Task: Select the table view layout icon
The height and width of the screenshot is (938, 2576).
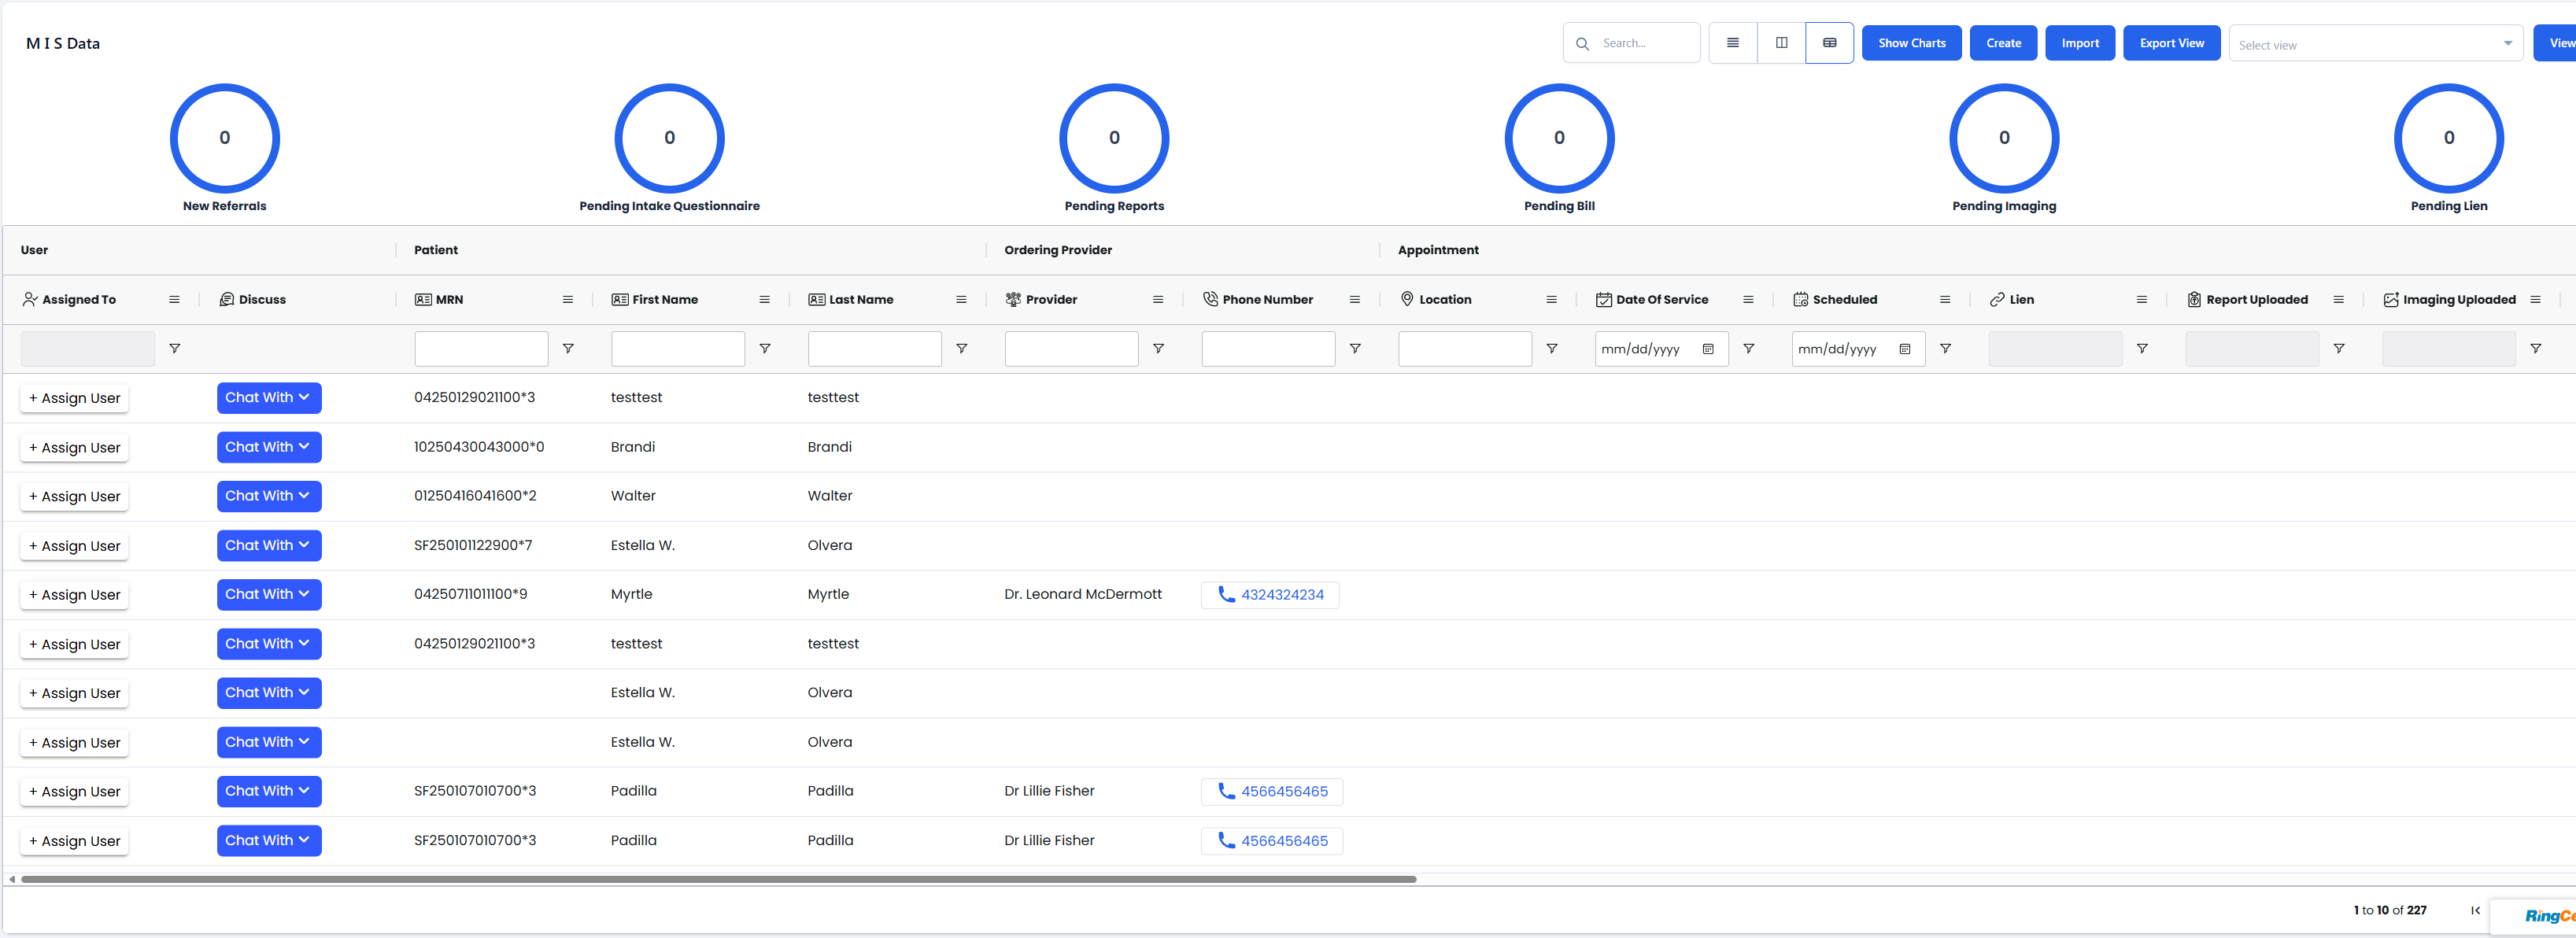Action: pyautogui.click(x=1831, y=43)
